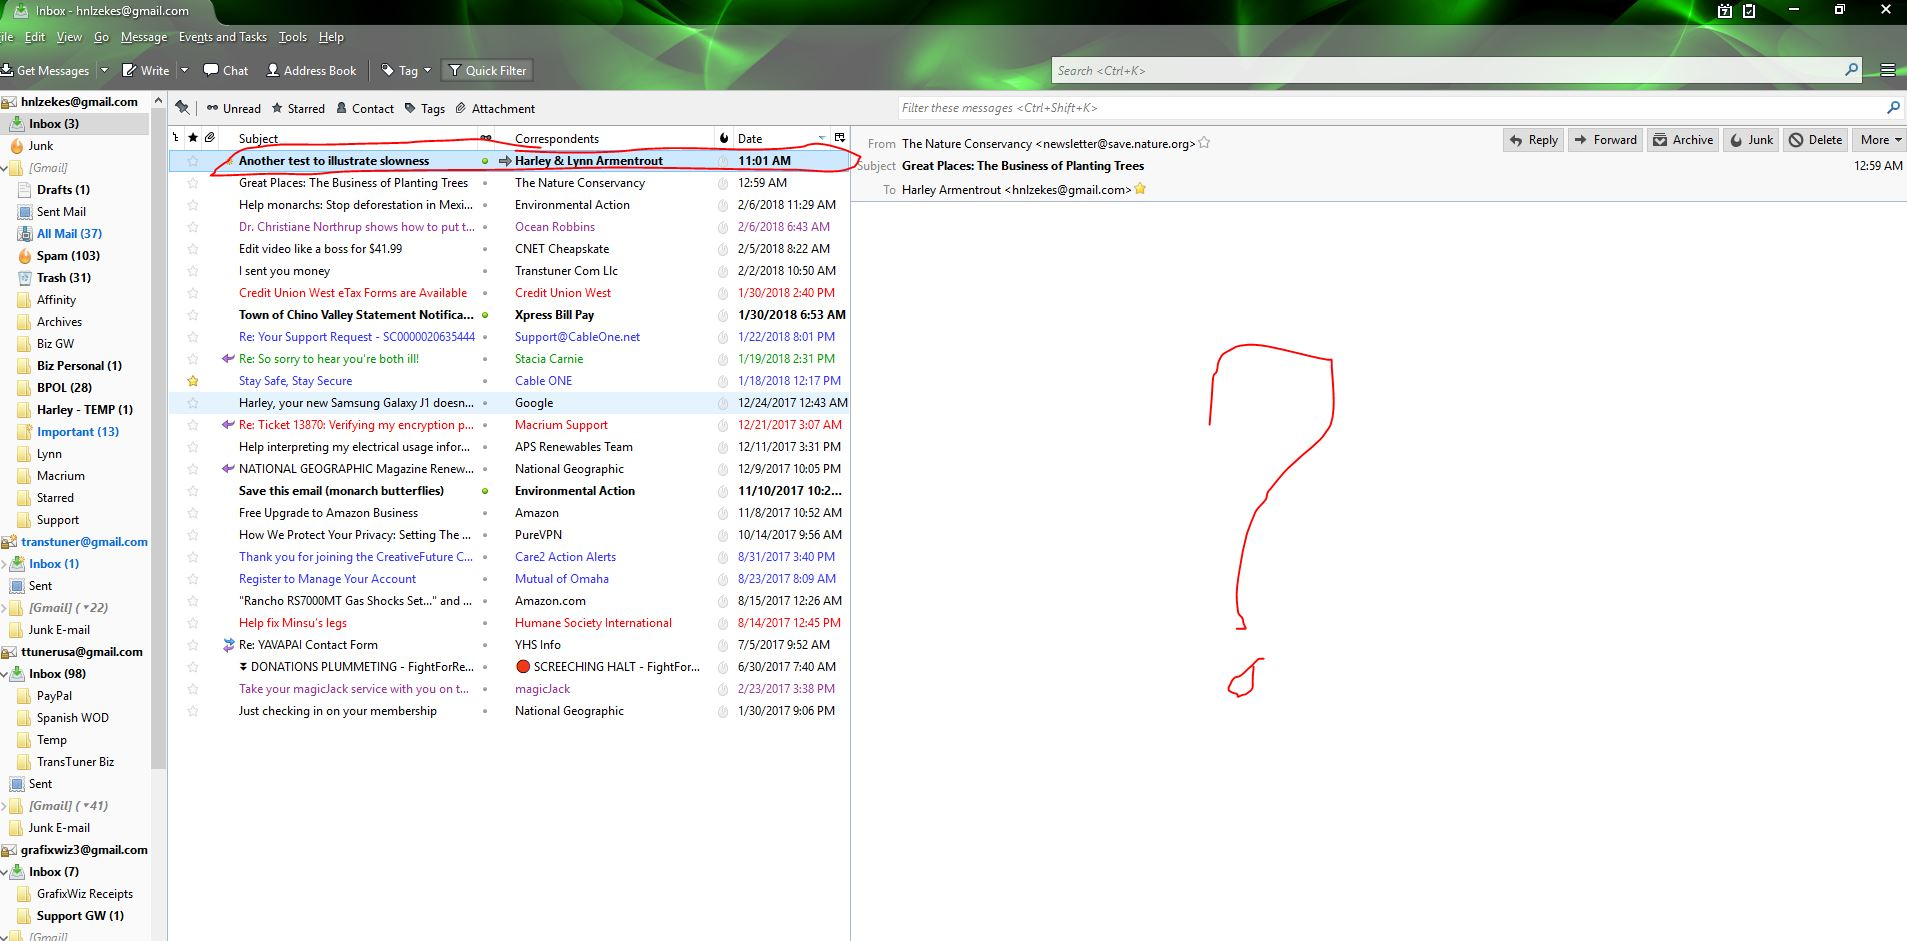Open the Get Messages dropdown arrow

104,70
